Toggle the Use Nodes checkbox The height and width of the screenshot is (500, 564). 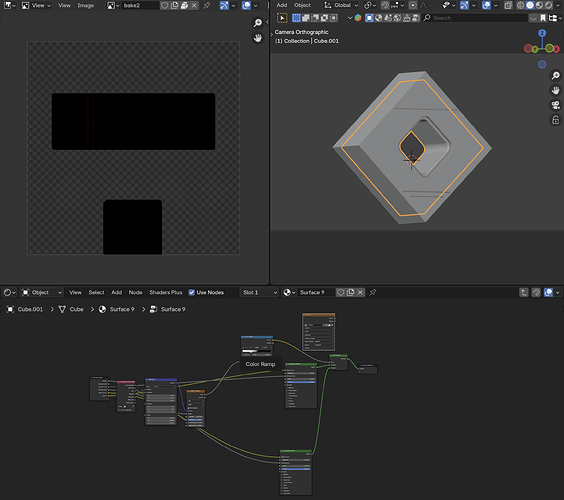pos(192,292)
